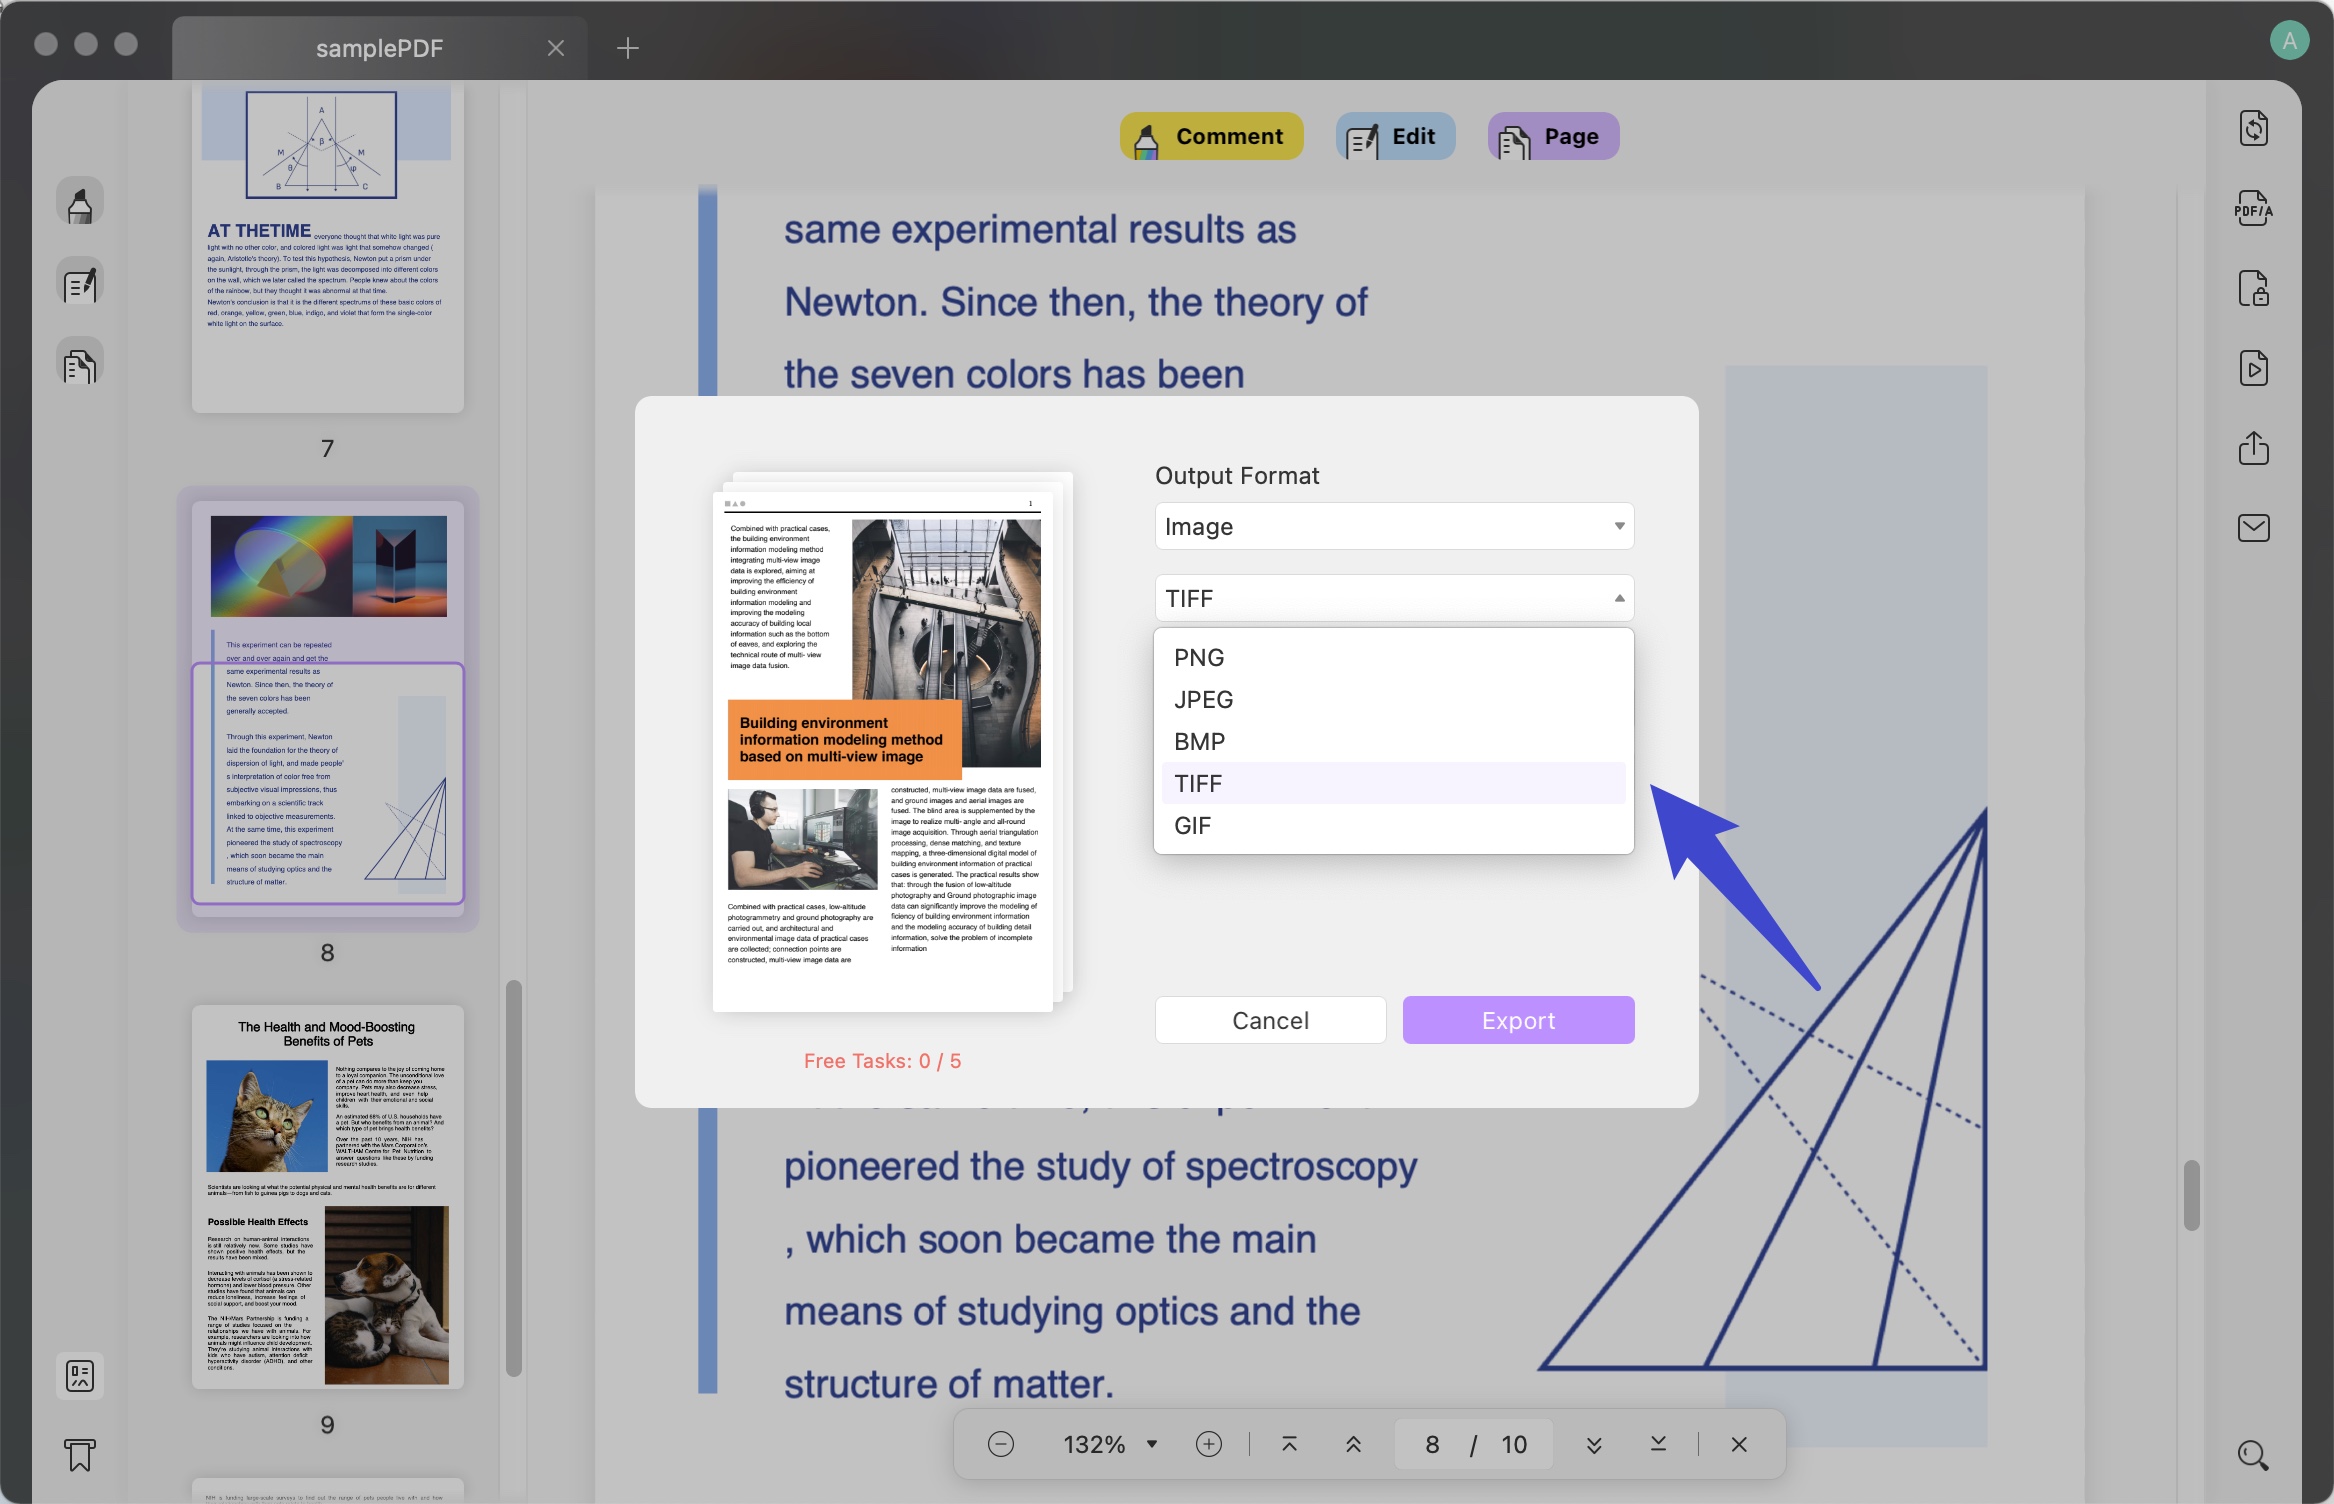Cancel the export dialog
The height and width of the screenshot is (1504, 2334).
1270,1019
